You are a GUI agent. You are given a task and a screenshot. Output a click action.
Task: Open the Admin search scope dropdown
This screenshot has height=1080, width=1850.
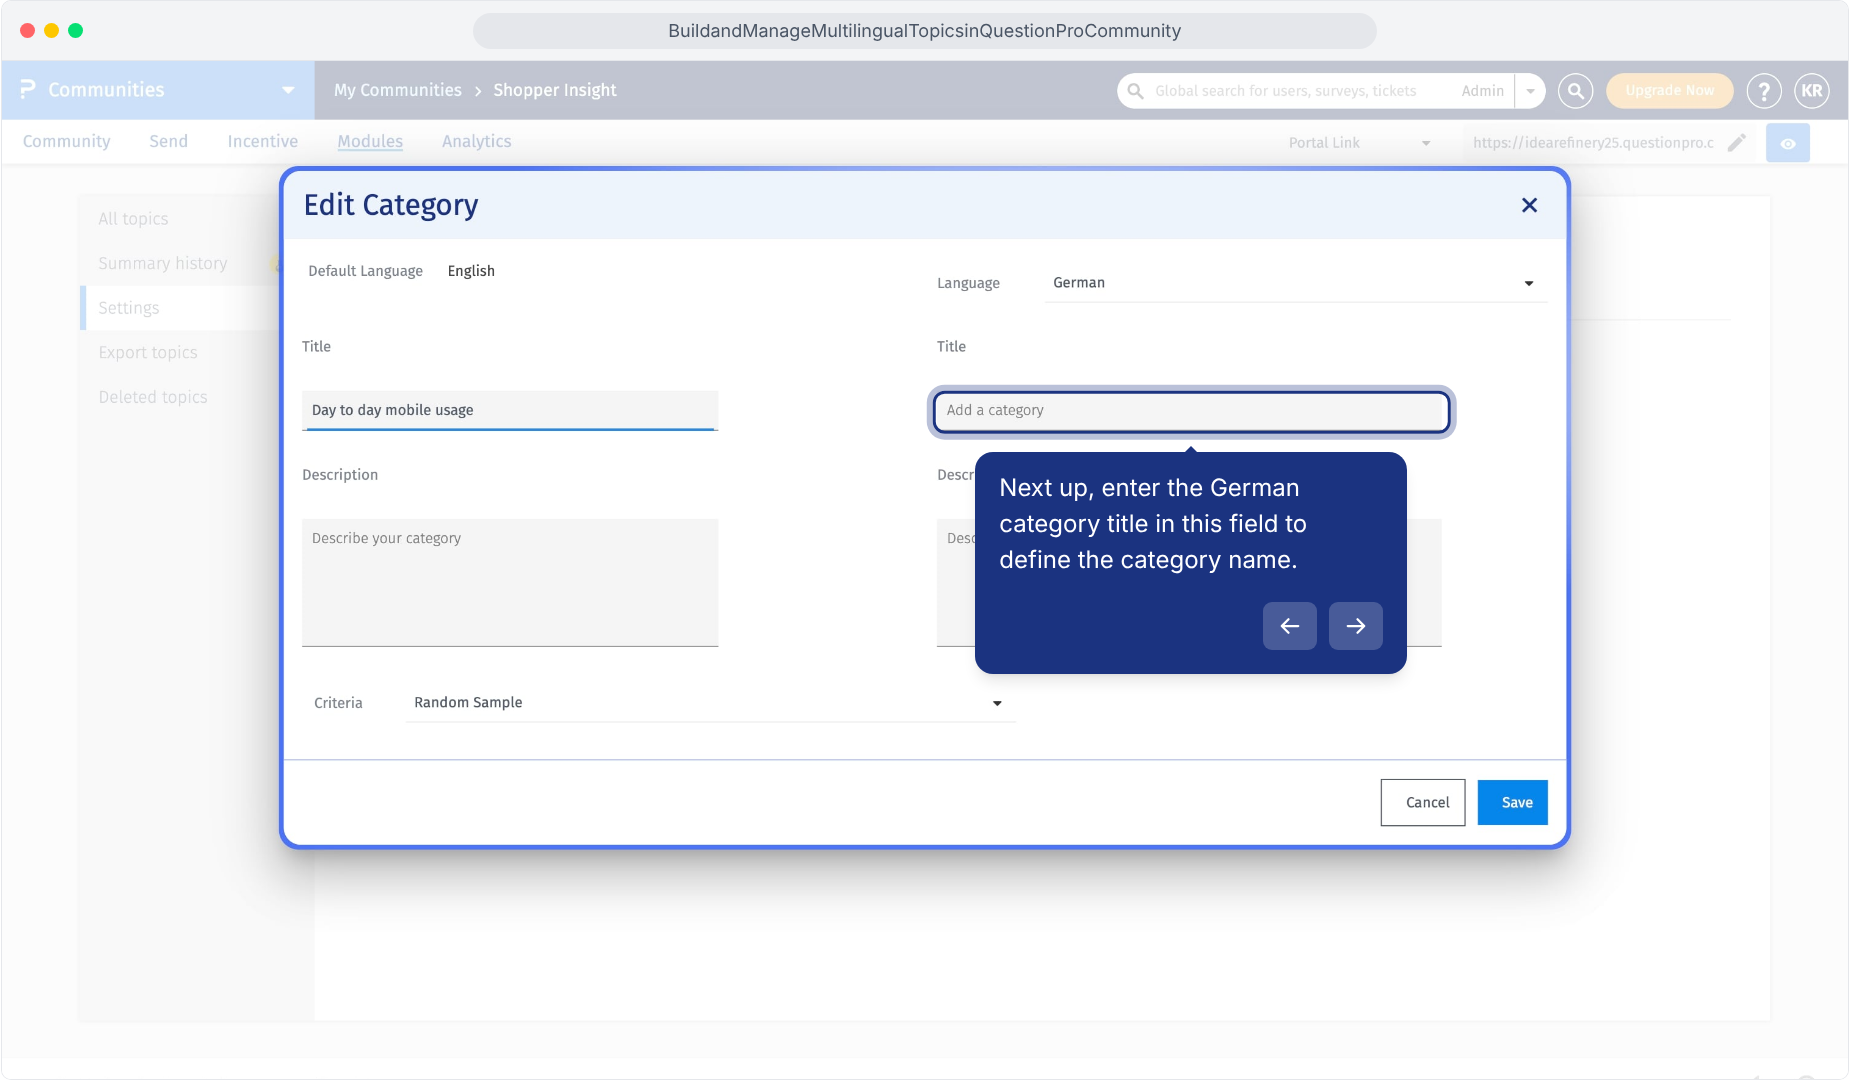(1530, 91)
